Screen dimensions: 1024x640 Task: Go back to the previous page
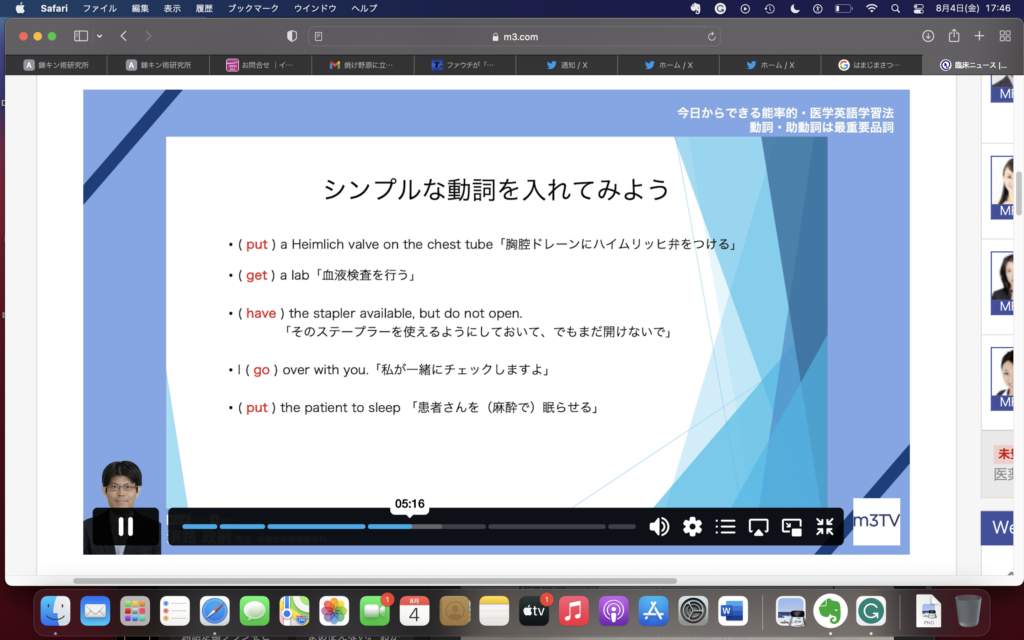tap(124, 36)
